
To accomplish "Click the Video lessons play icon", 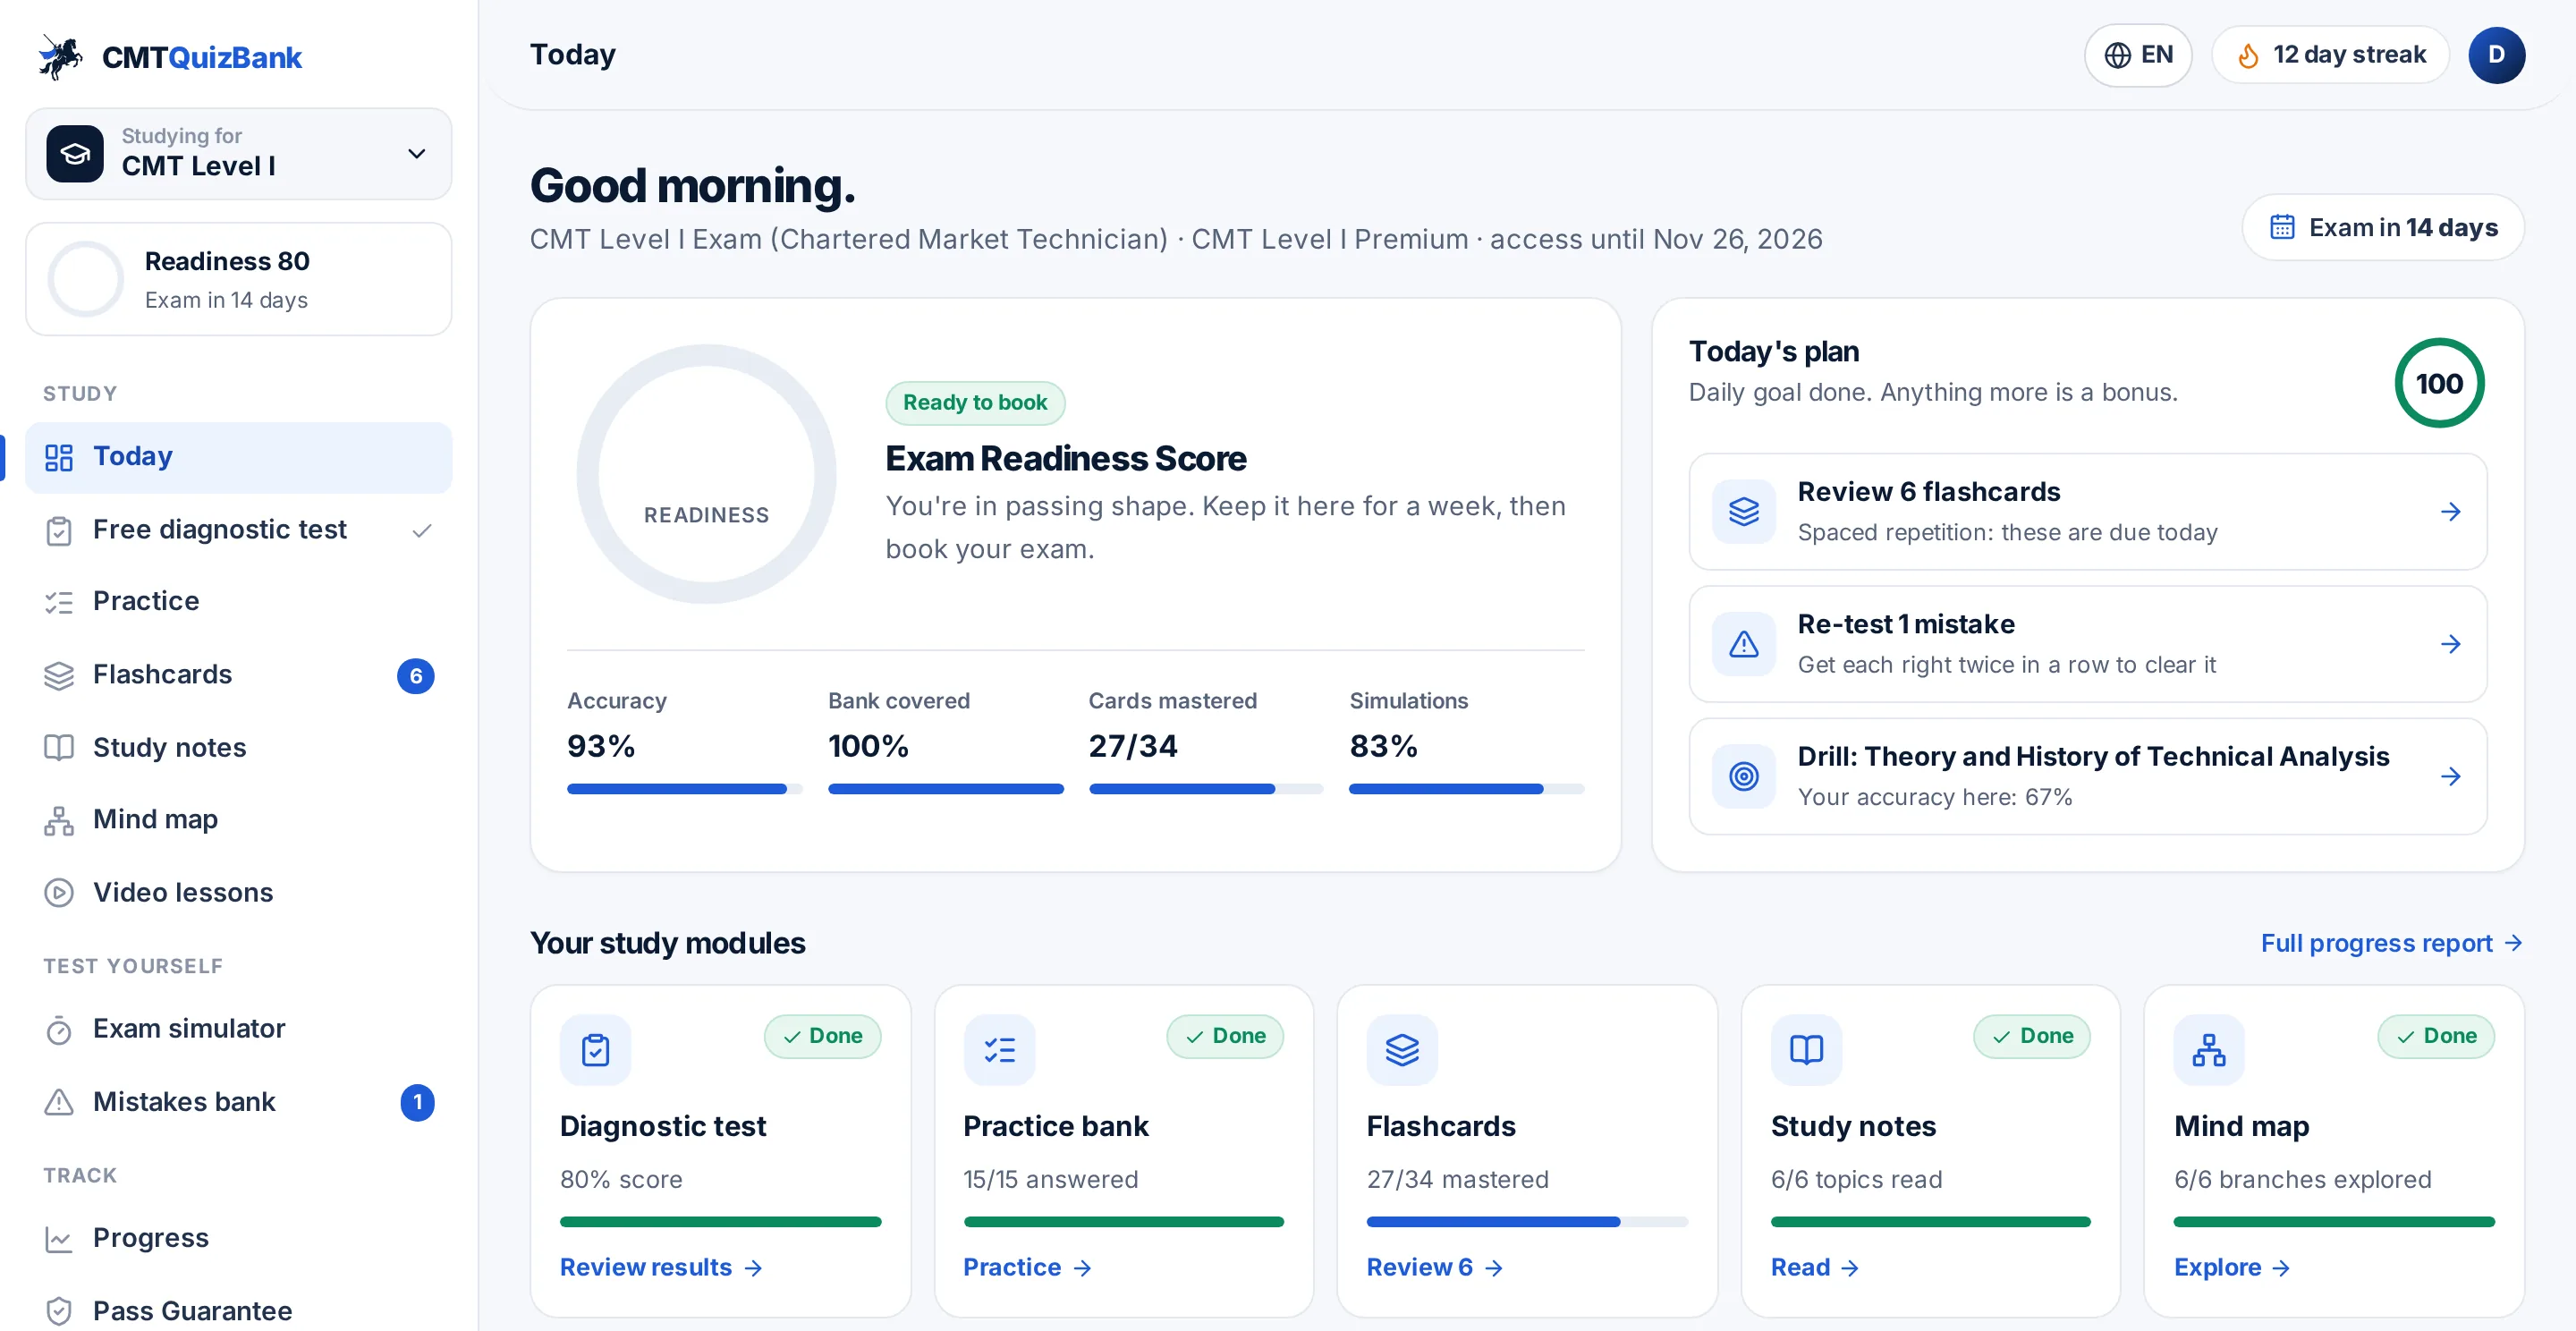I will click(x=59, y=893).
